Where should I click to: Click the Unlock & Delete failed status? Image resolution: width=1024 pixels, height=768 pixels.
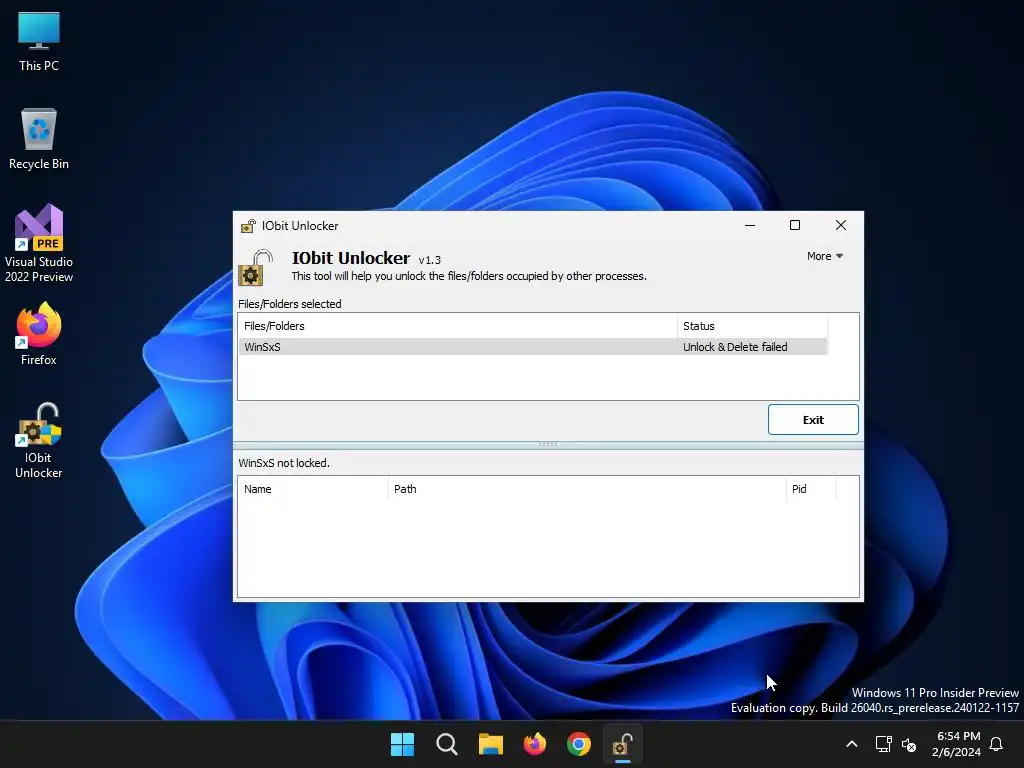pos(735,347)
